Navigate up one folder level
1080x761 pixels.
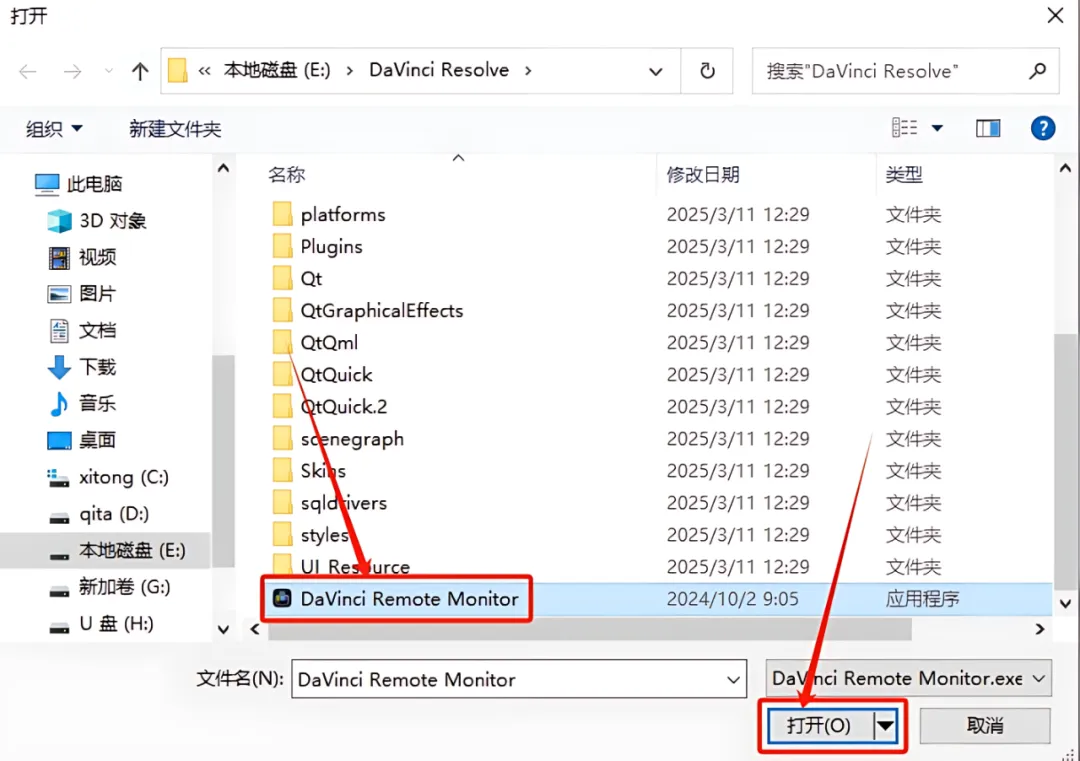coord(140,71)
